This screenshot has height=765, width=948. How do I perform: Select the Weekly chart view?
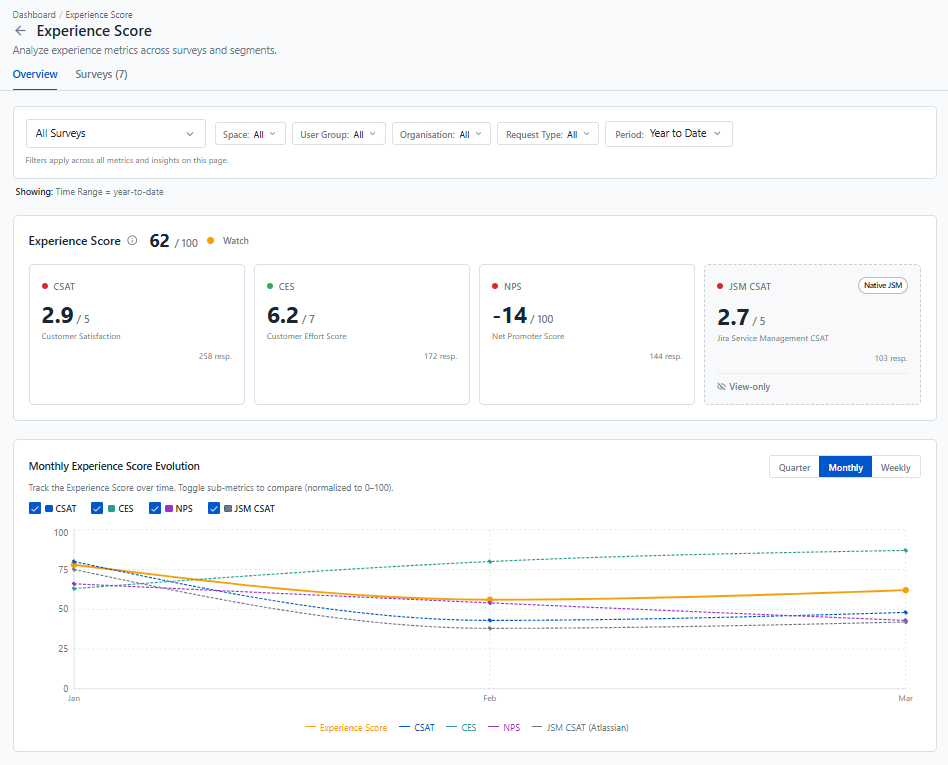895,467
